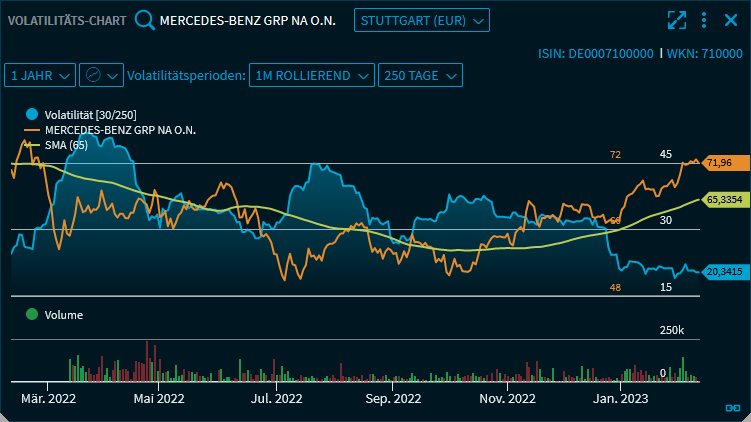The height and width of the screenshot is (422, 751).
Task: Click the yellow-green 65,3354 SMA value tag
Action: (x=722, y=200)
